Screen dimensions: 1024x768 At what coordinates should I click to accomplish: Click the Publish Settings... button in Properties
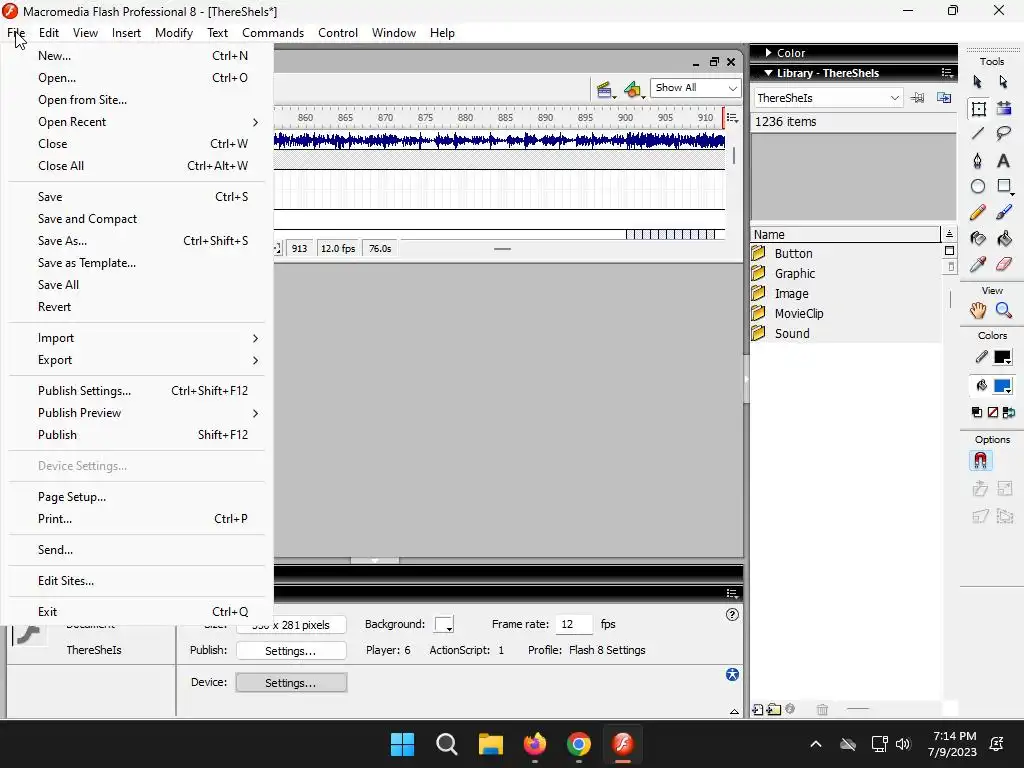click(x=291, y=651)
